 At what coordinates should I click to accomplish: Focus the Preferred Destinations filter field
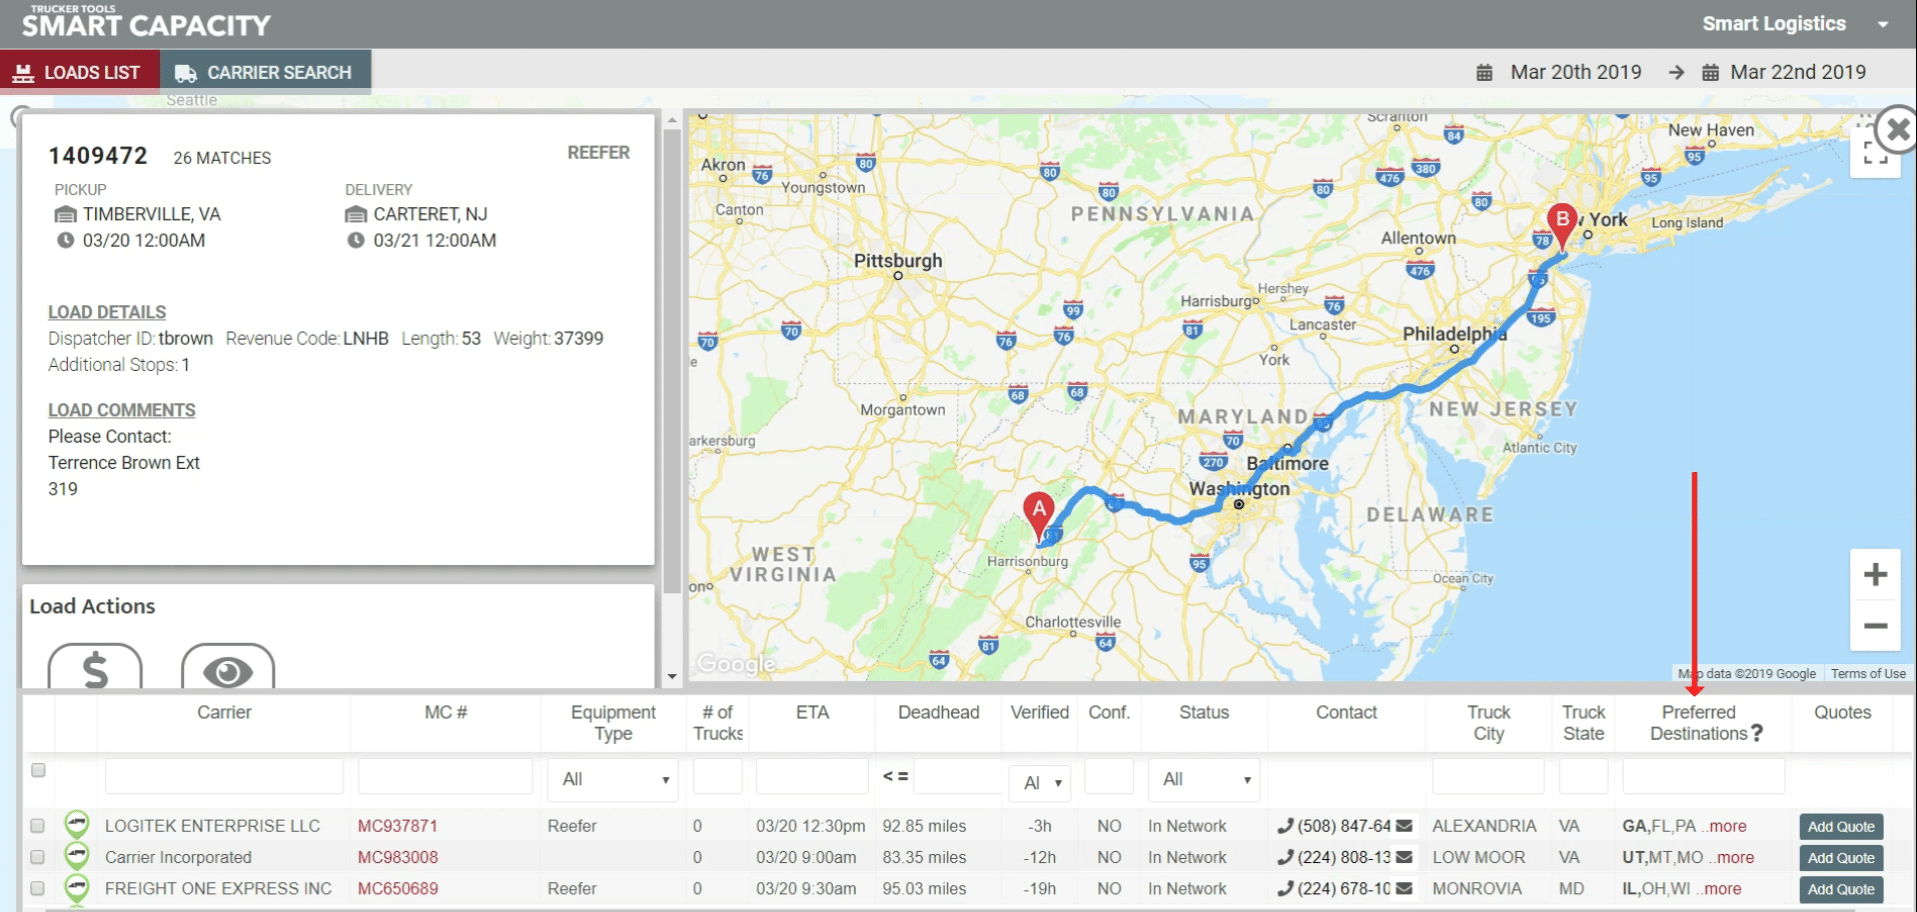1703,777
